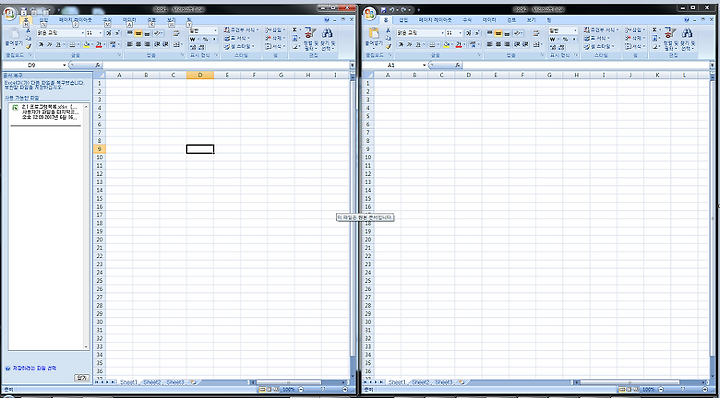Open Data tab in right window

(x=489, y=20)
